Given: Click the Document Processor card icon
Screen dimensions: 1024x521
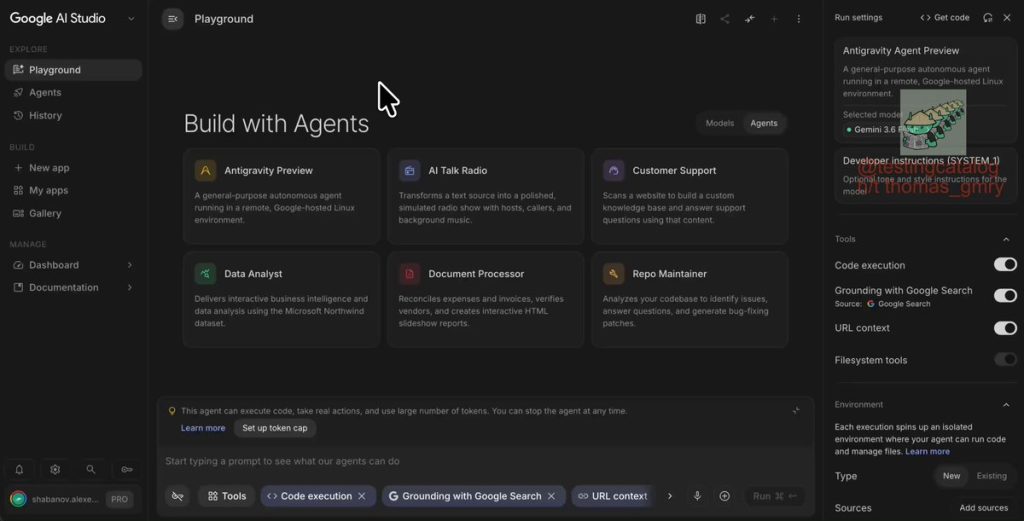Looking at the screenshot, I should (x=409, y=274).
